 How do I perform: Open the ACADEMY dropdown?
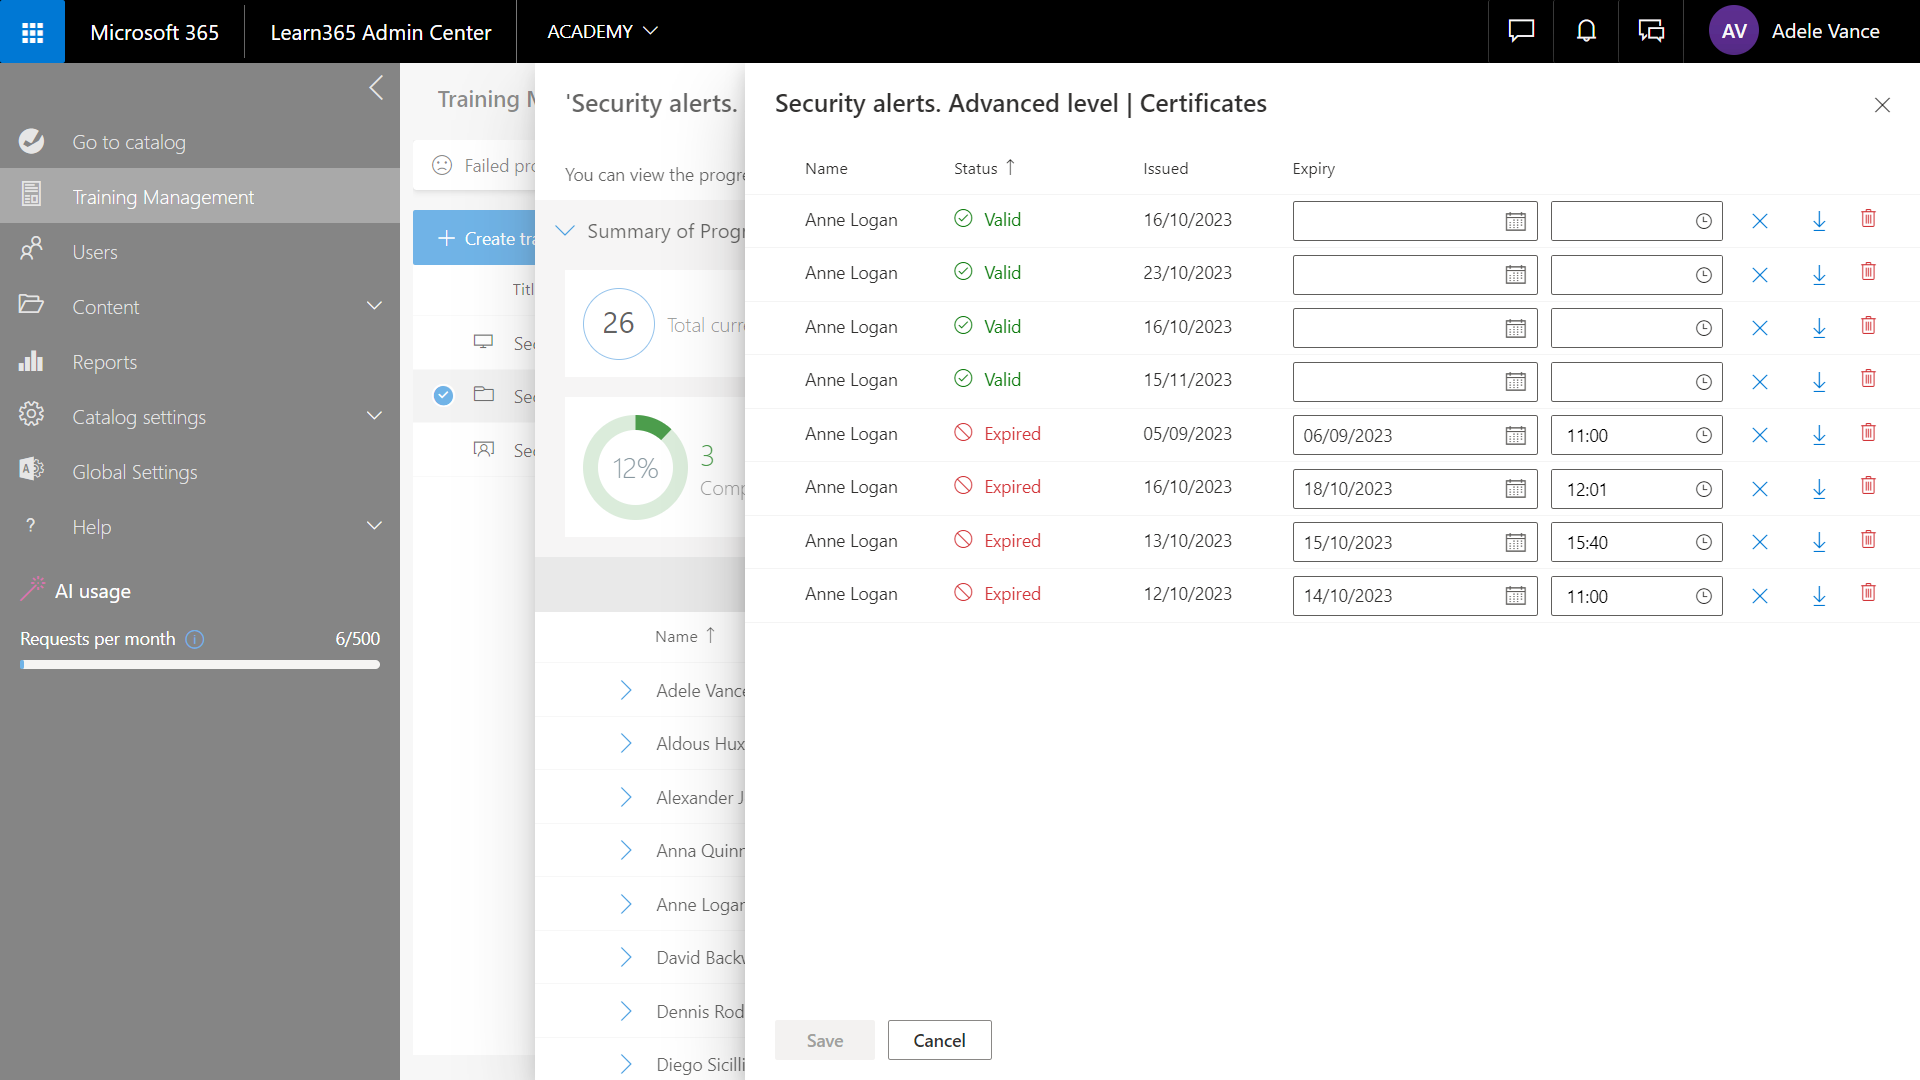[602, 32]
